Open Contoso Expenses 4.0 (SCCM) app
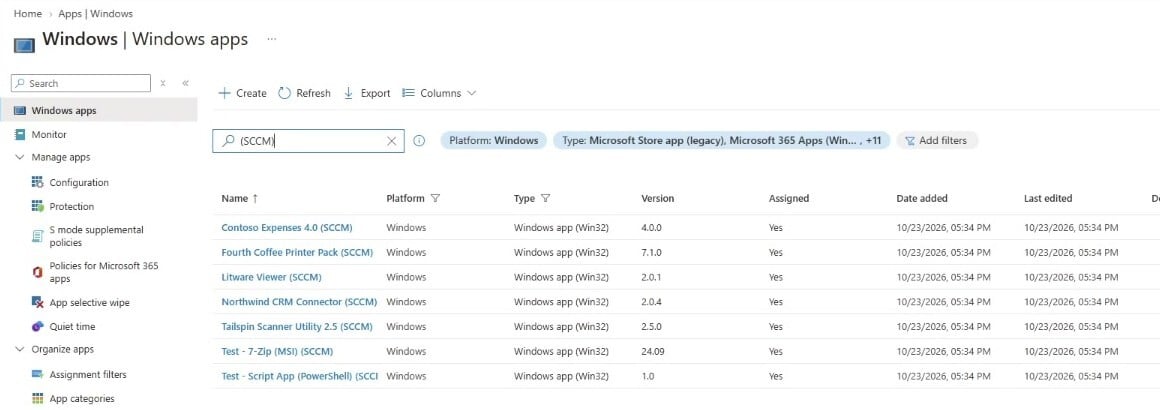The height and width of the screenshot is (410, 1160). (287, 228)
